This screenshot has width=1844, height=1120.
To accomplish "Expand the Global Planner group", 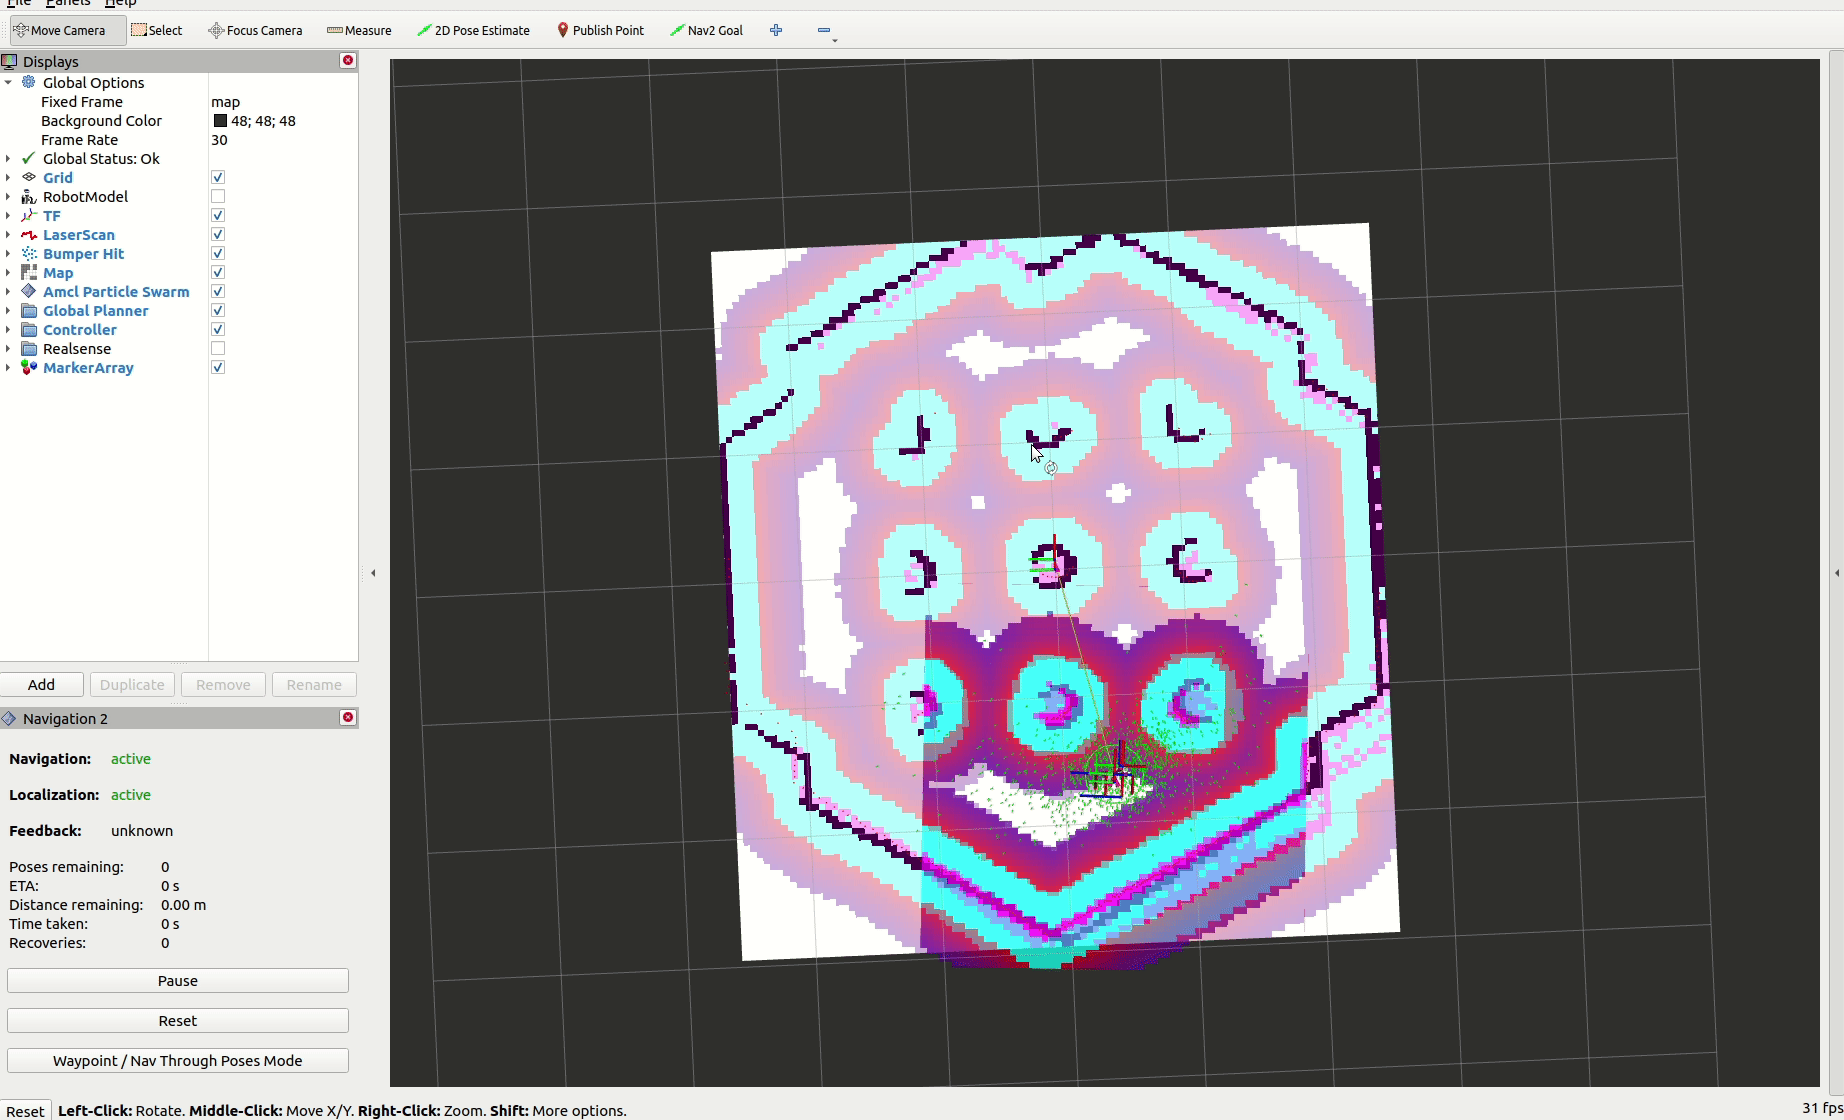I will [x=8, y=310].
